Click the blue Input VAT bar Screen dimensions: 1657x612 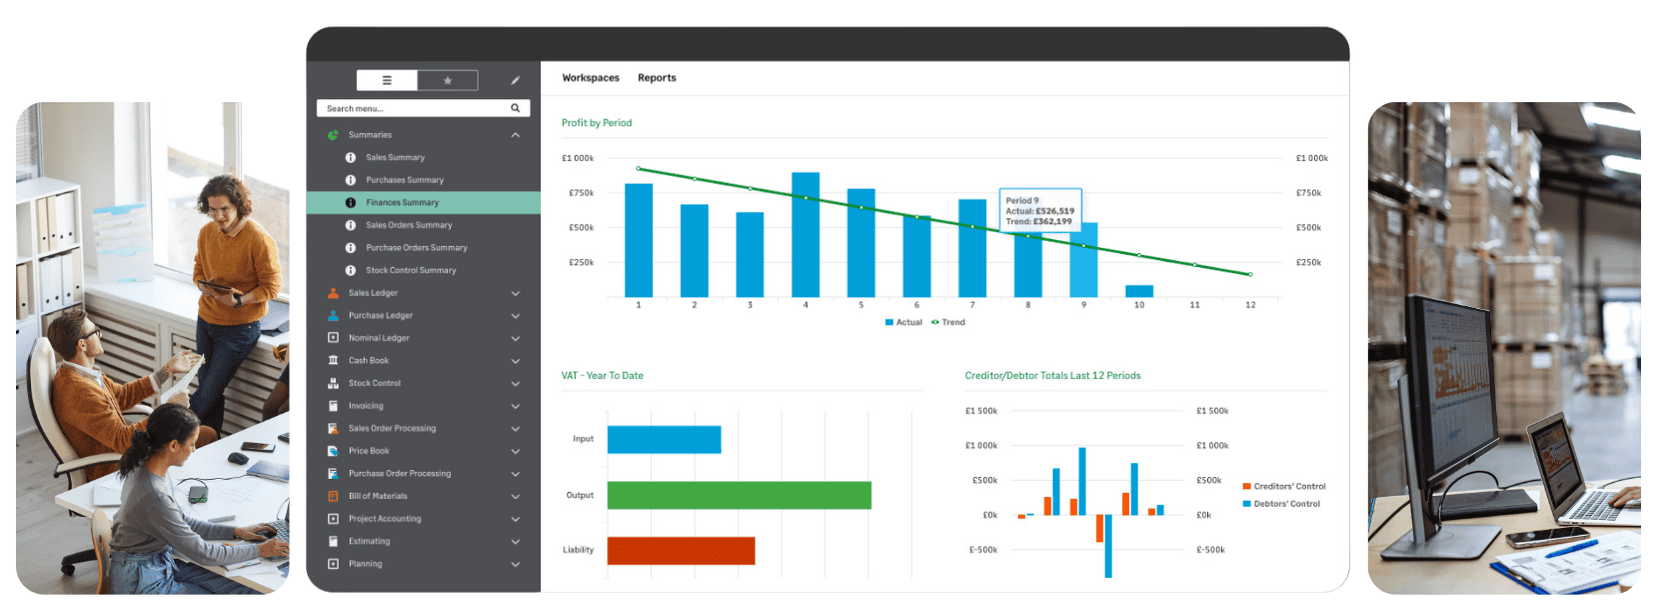[664, 440]
